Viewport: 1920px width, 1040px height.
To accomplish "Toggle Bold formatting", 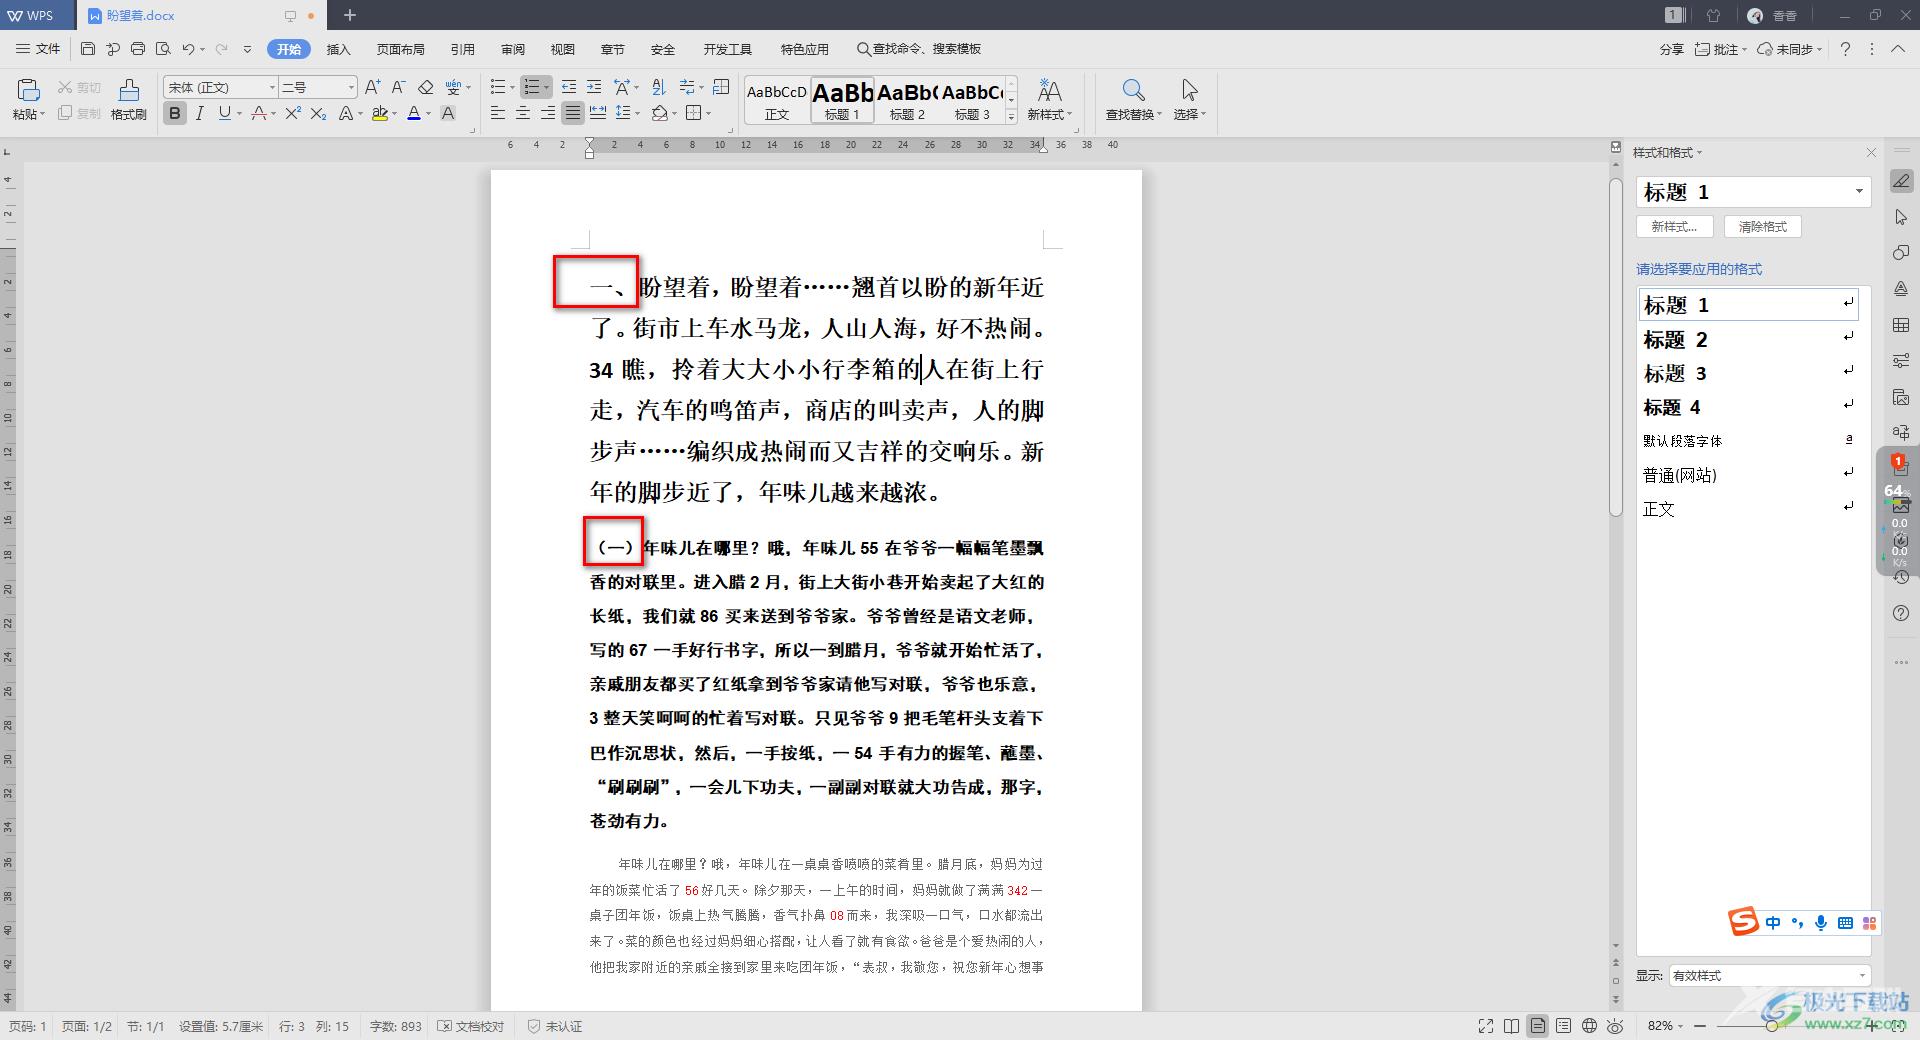I will tap(175, 113).
